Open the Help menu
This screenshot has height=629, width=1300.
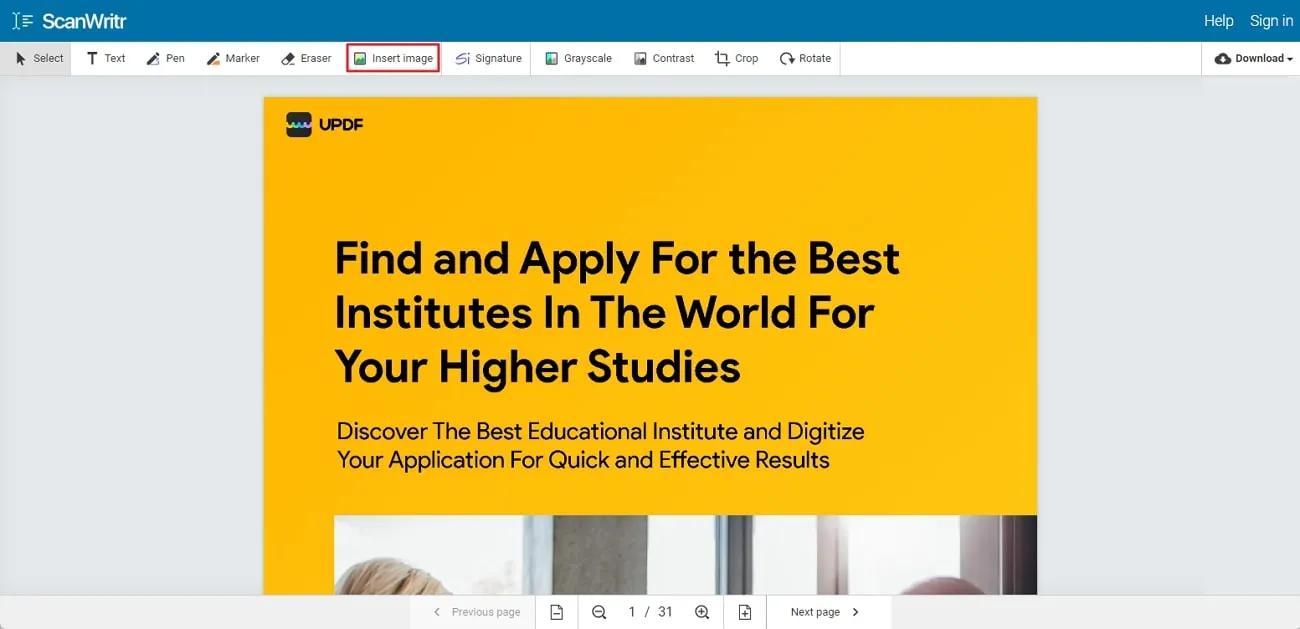pyautogui.click(x=1218, y=20)
